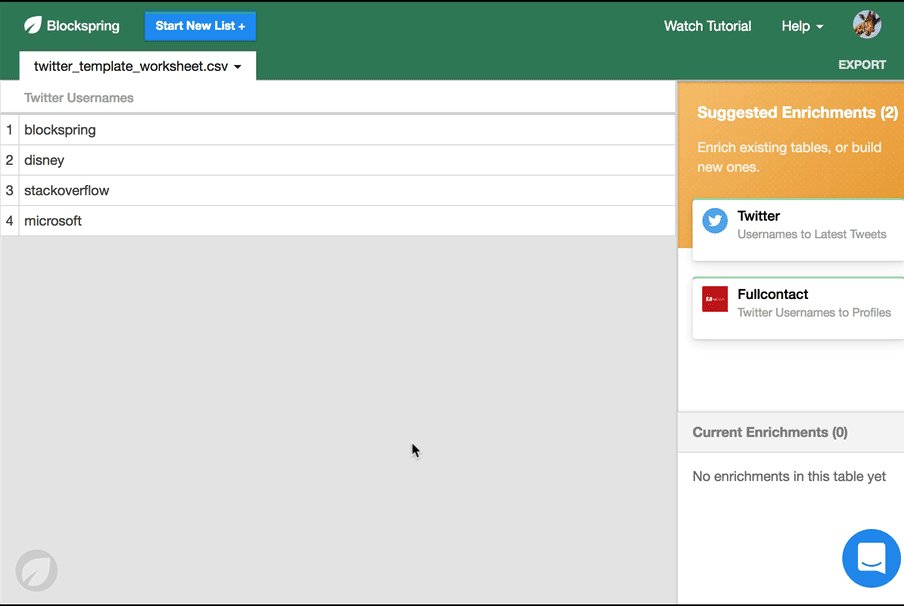The image size is (904, 606).
Task: Select the stackoverflow cell
Action: click(x=347, y=190)
